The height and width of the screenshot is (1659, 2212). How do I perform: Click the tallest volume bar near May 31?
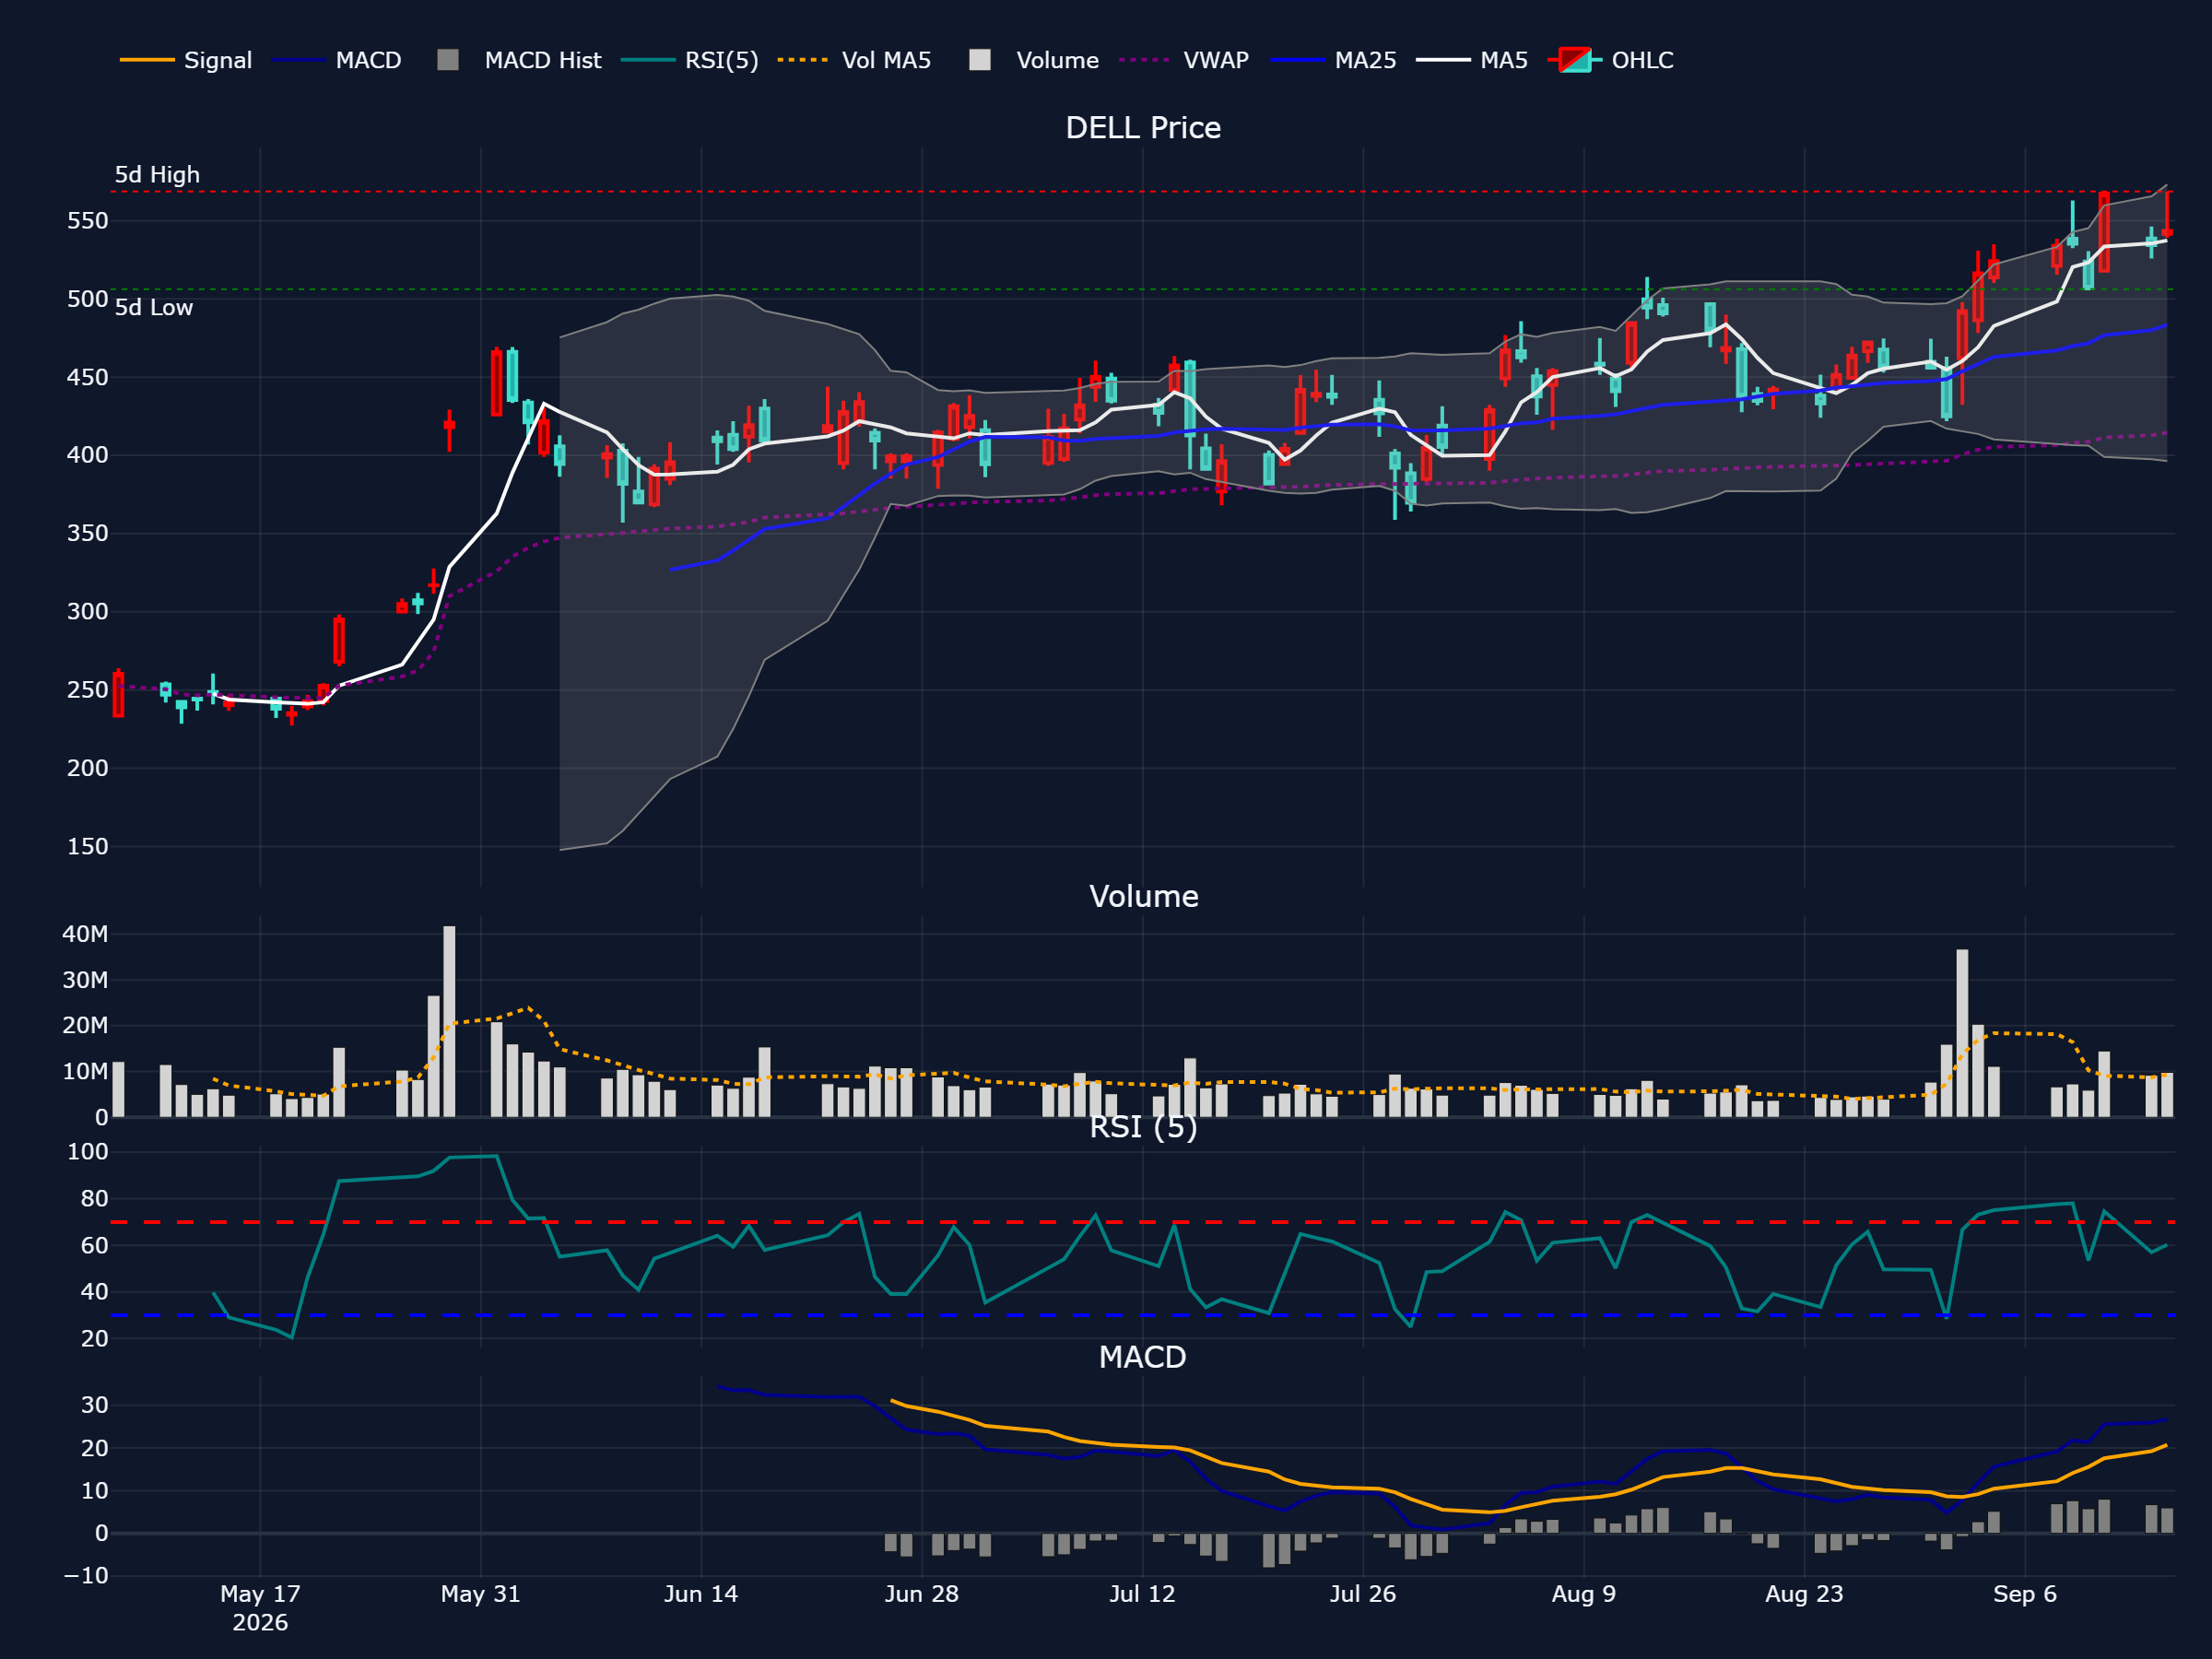pos(449,1021)
